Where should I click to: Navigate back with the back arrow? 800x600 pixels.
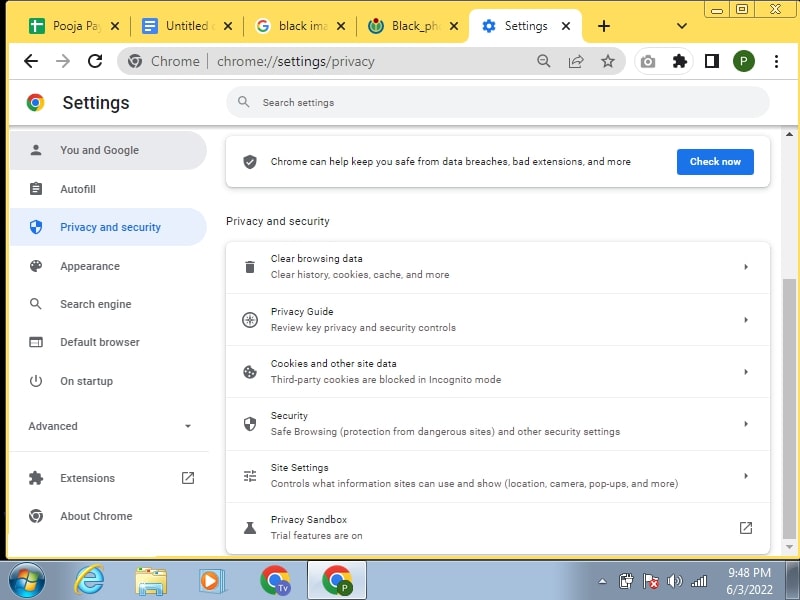[32, 61]
